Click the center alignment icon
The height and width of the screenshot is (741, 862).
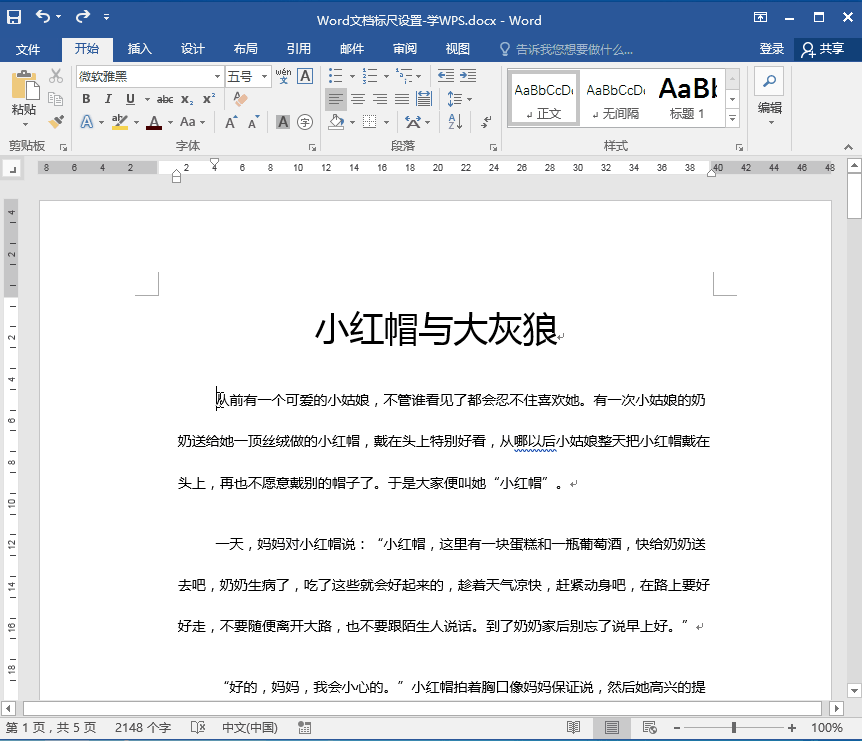pyautogui.click(x=356, y=98)
